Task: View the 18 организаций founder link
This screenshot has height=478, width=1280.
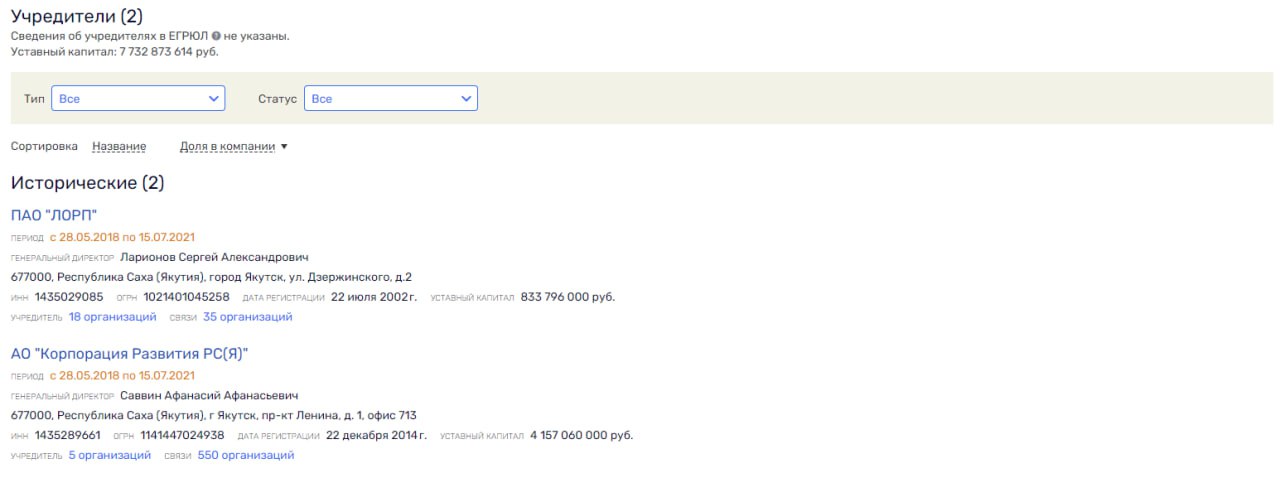Action: [x=112, y=317]
